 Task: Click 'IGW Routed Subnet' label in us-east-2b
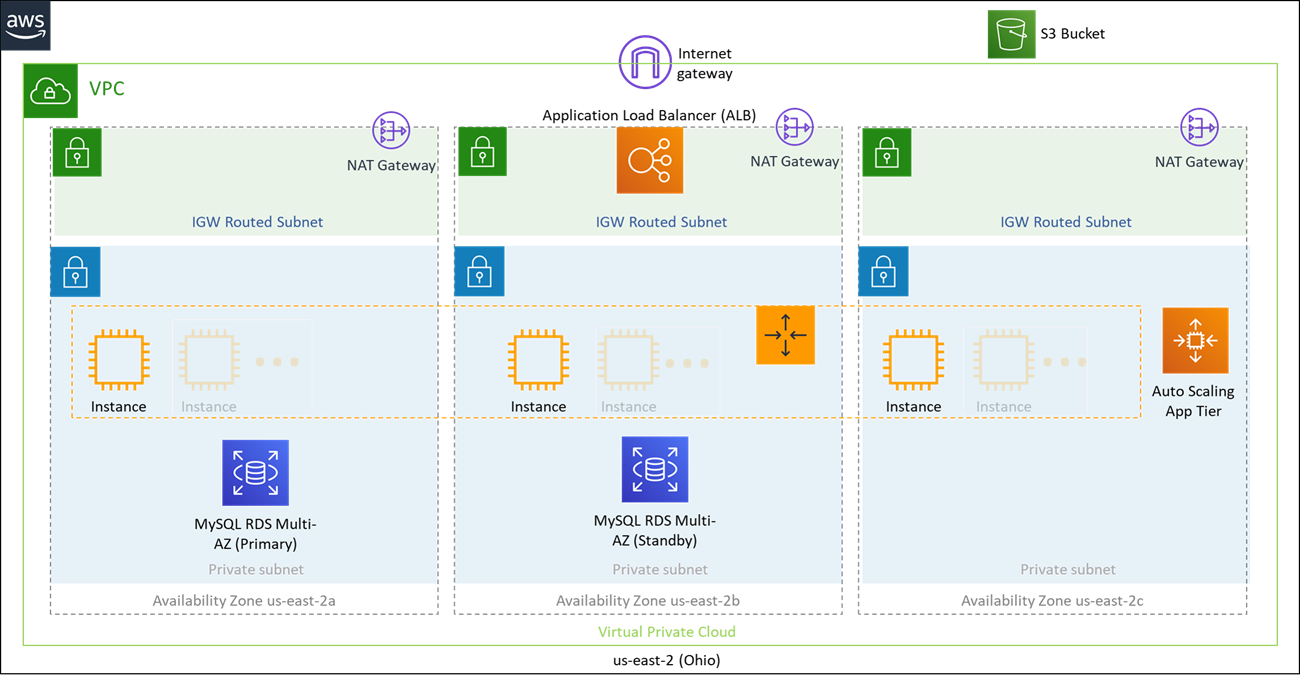pyautogui.click(x=662, y=222)
